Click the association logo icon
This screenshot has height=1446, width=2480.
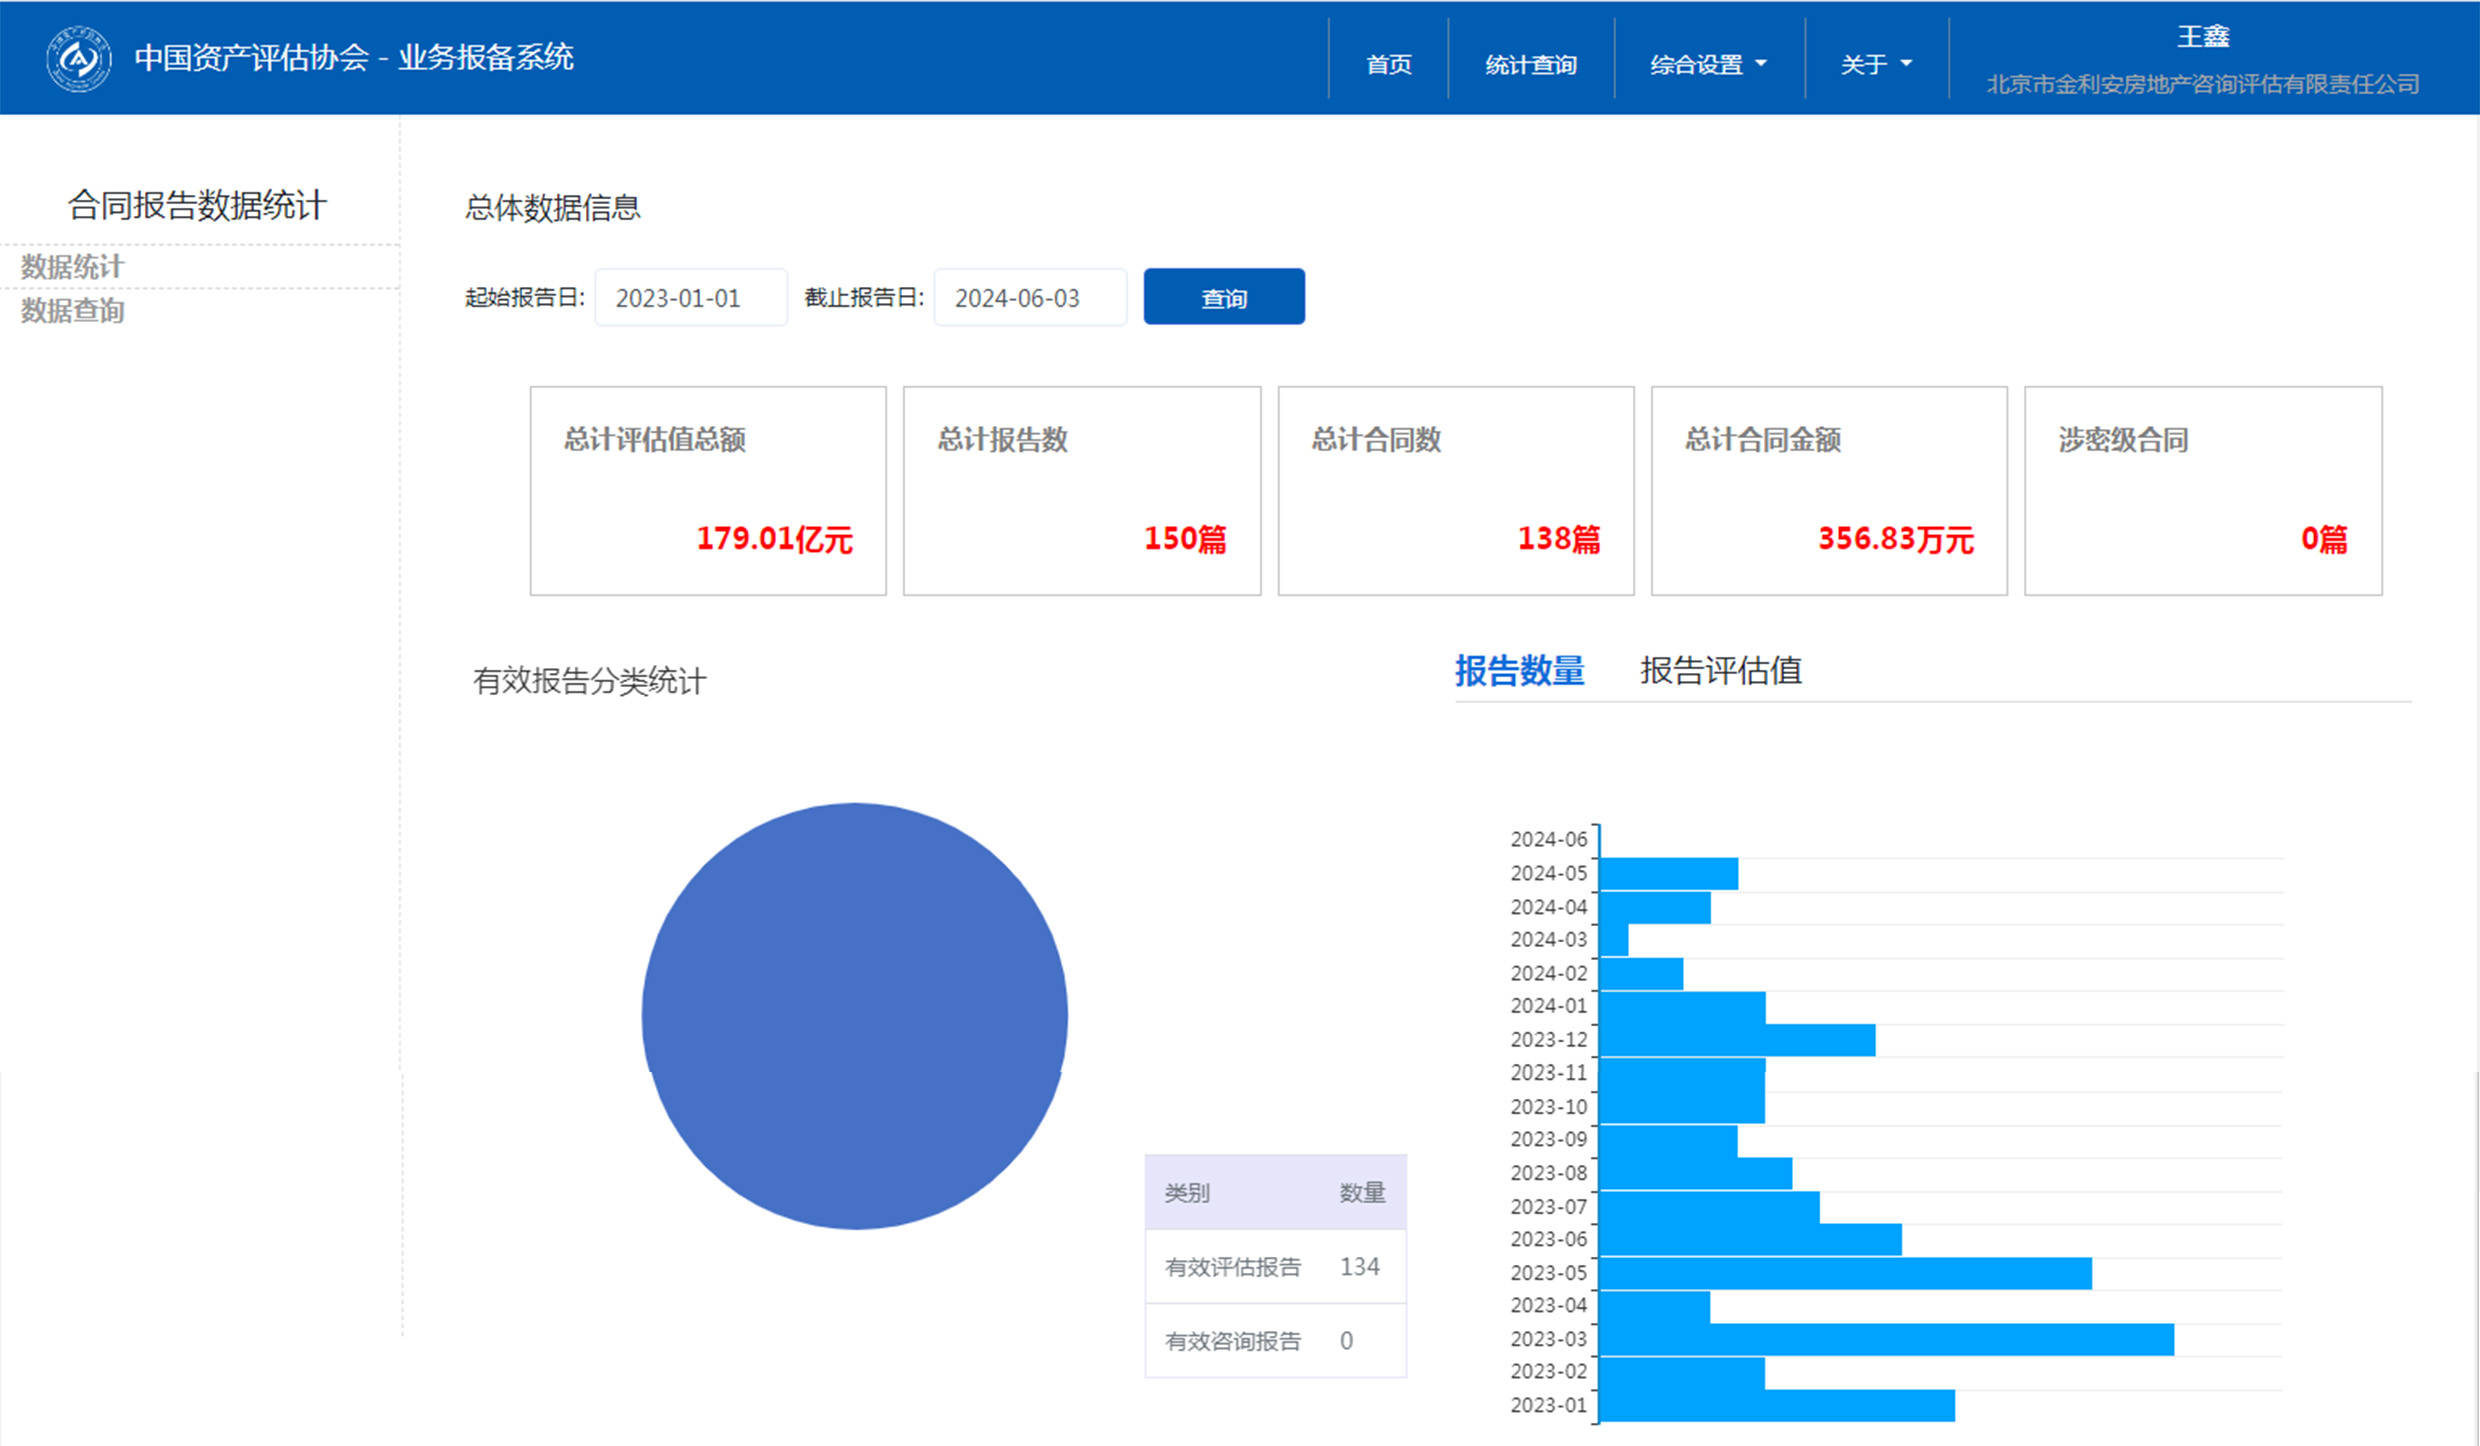(x=79, y=58)
